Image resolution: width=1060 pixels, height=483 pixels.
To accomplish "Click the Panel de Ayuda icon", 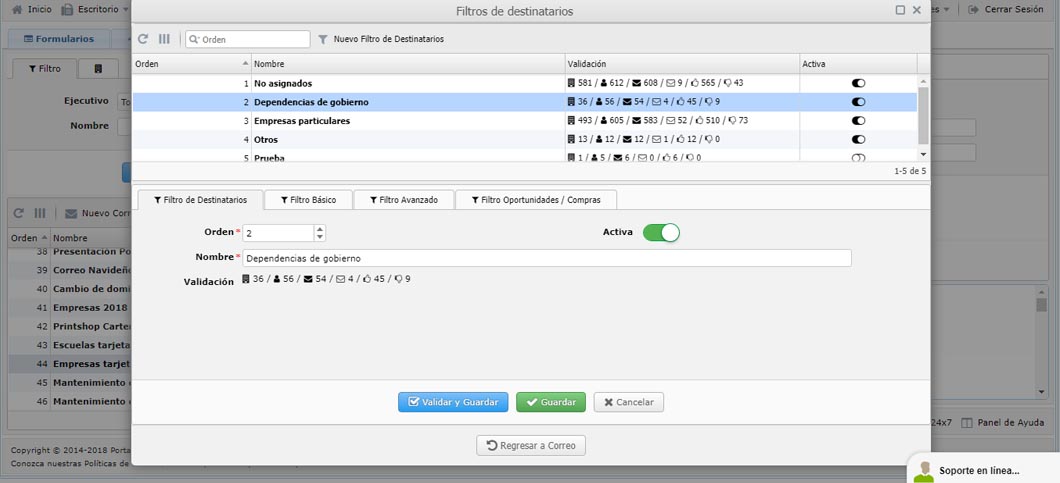I will tap(966, 423).
